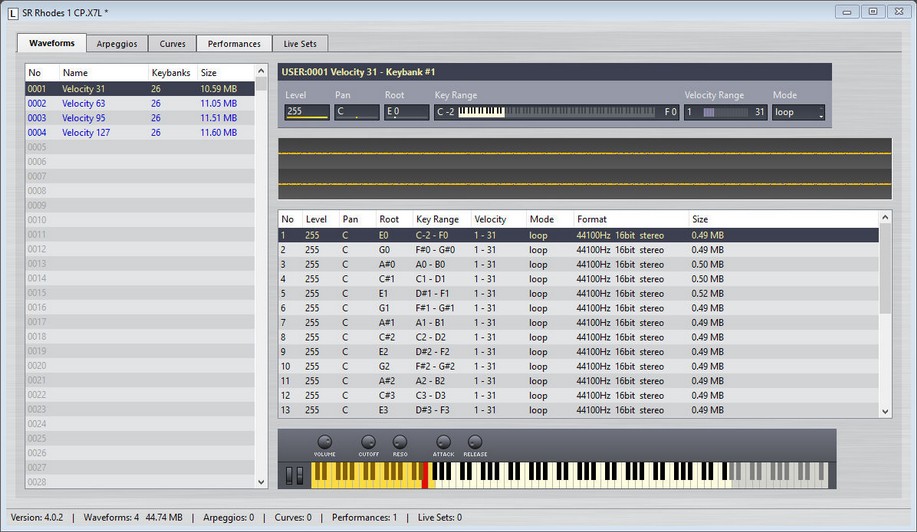Go to the Performances tab
917x532 pixels.
click(234, 44)
